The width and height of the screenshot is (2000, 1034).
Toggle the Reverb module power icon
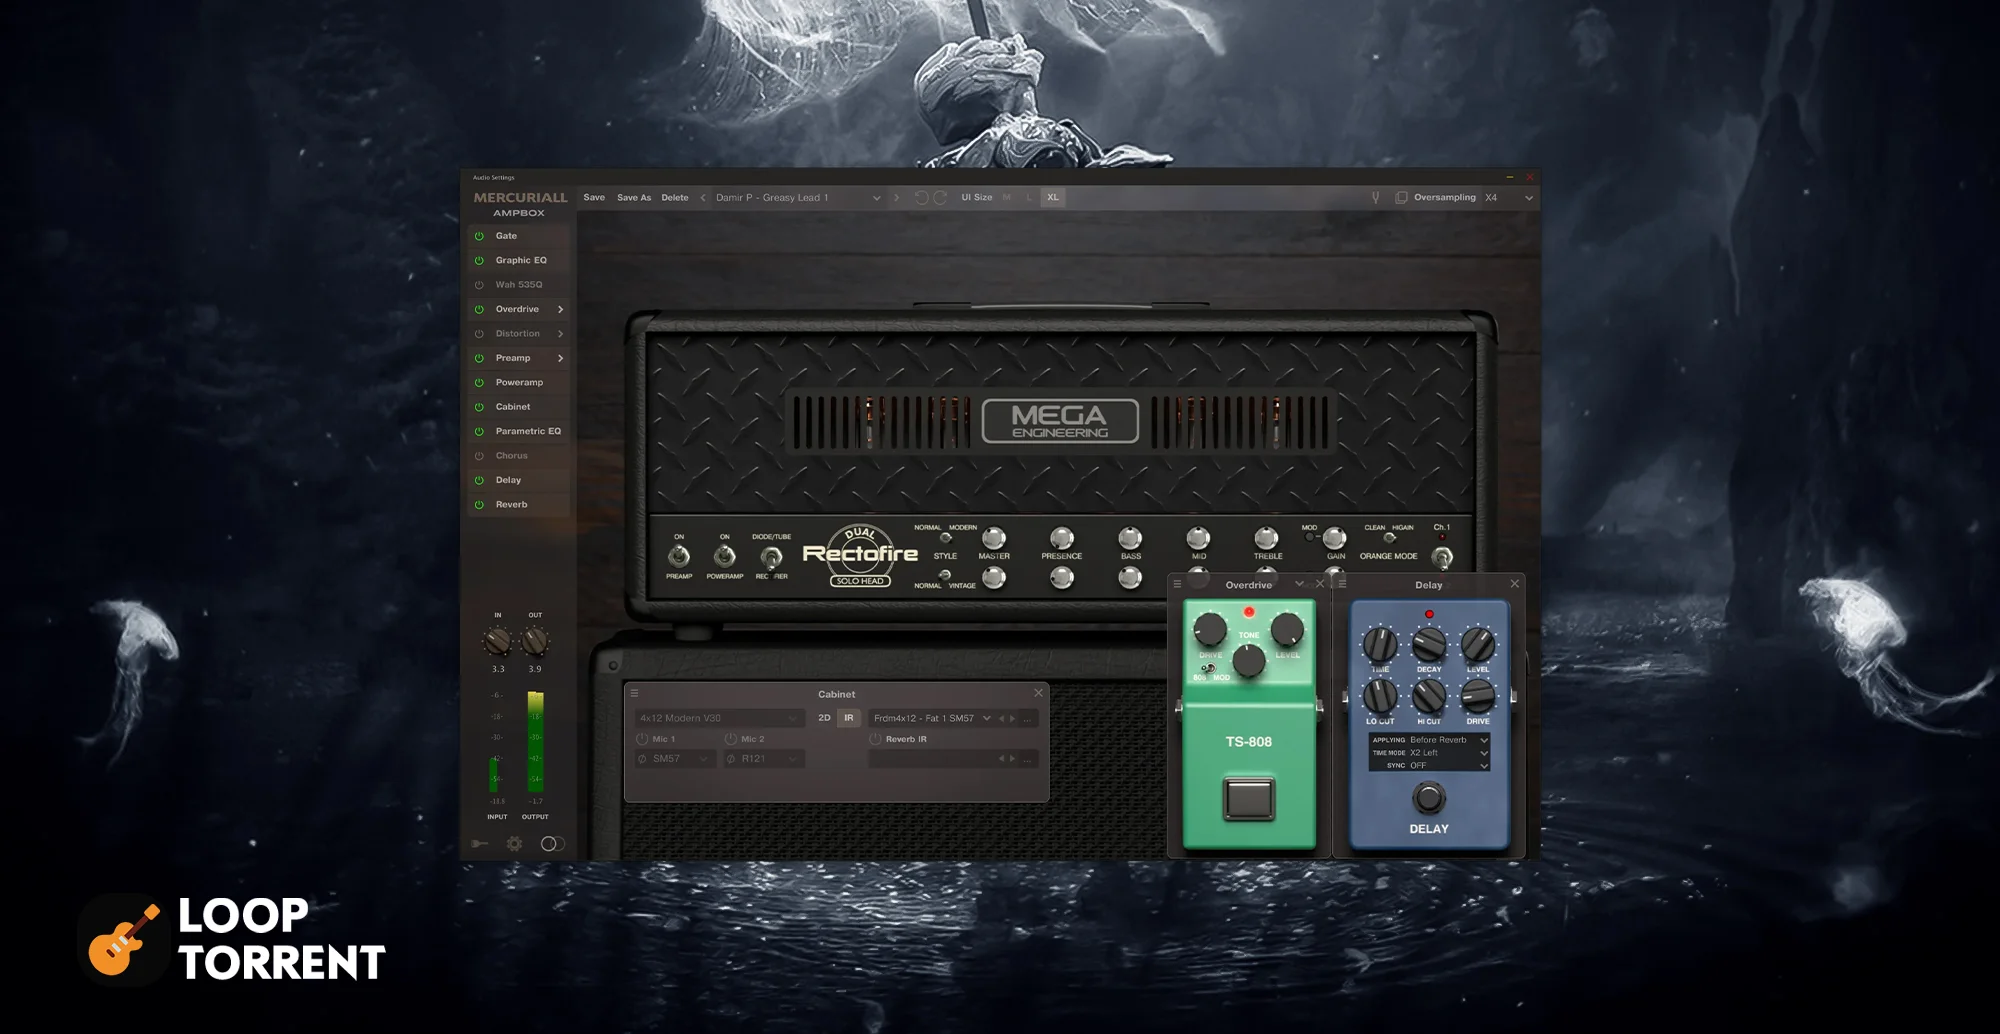479,505
